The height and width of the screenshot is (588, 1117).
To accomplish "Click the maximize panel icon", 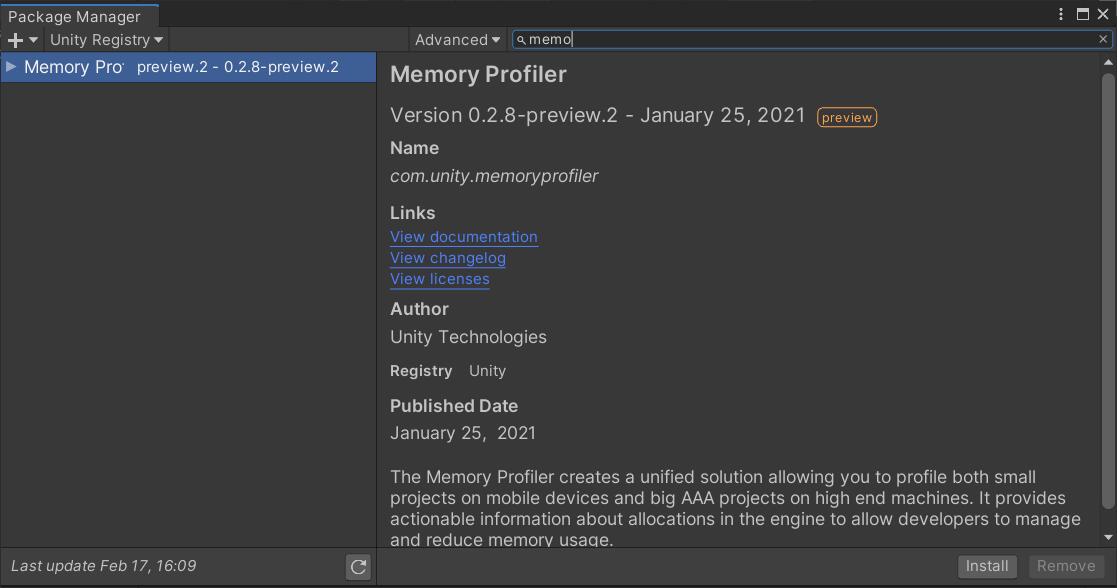I will (1083, 12).
